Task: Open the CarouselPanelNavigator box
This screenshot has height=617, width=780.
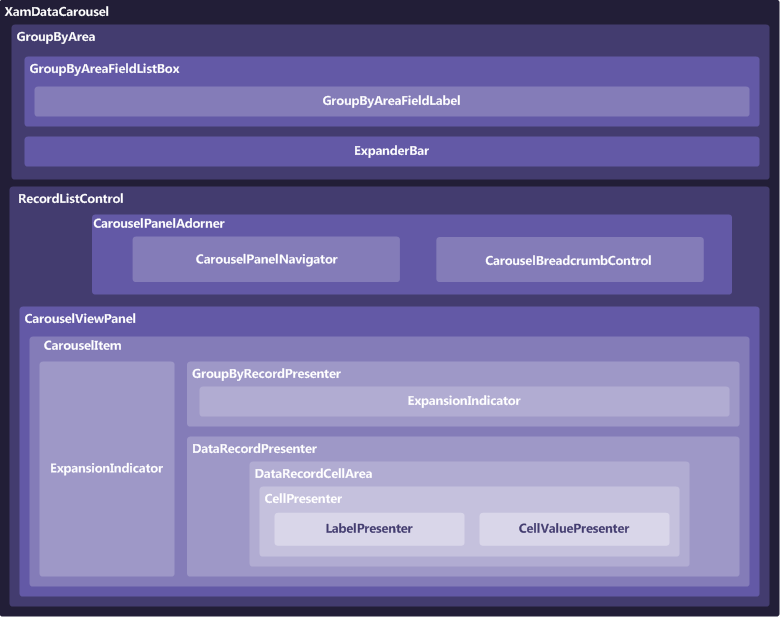Action: [x=266, y=259]
